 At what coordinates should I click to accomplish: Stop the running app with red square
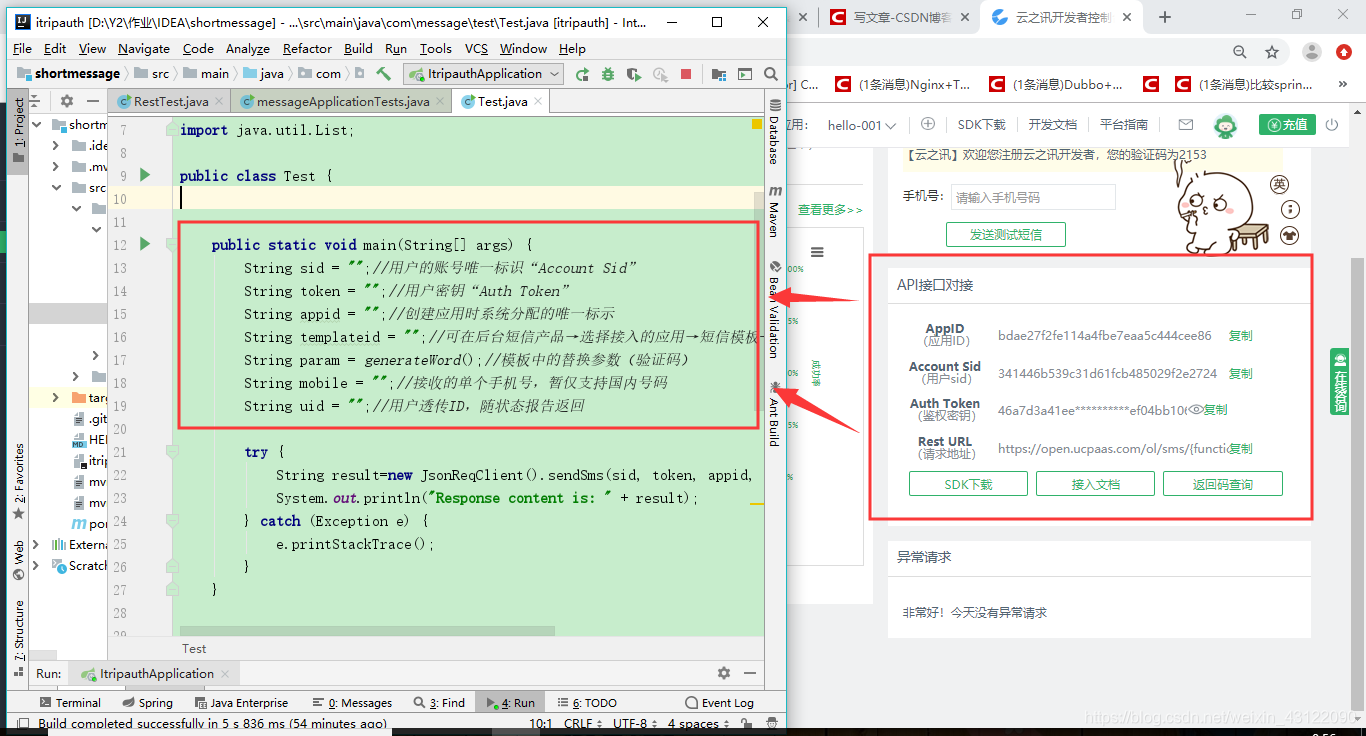686,74
